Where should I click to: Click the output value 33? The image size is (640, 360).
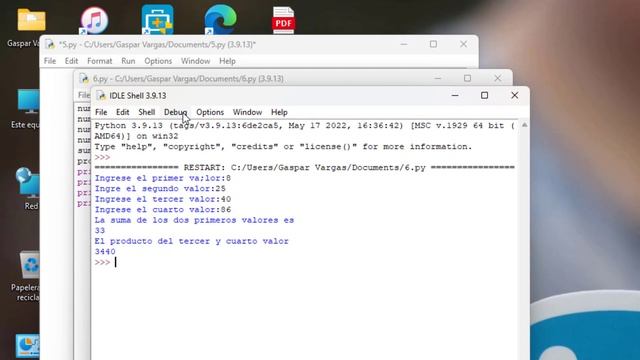tap(100, 231)
